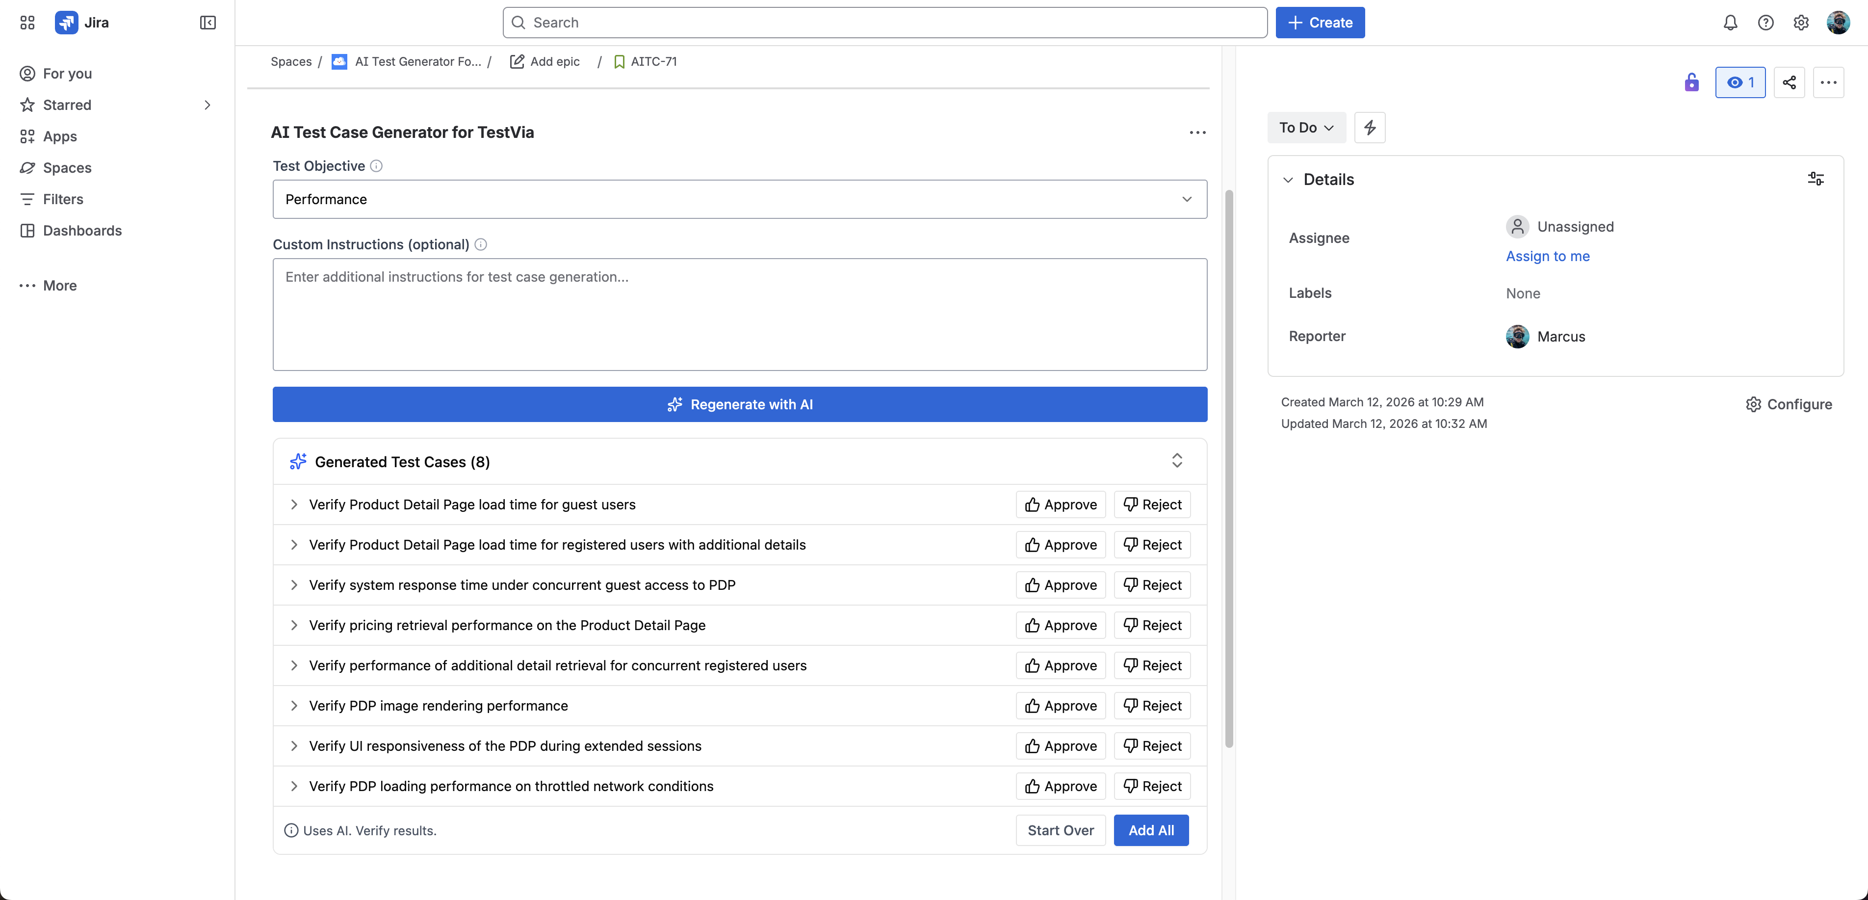
Task: Click the share issue icon
Action: (x=1789, y=83)
